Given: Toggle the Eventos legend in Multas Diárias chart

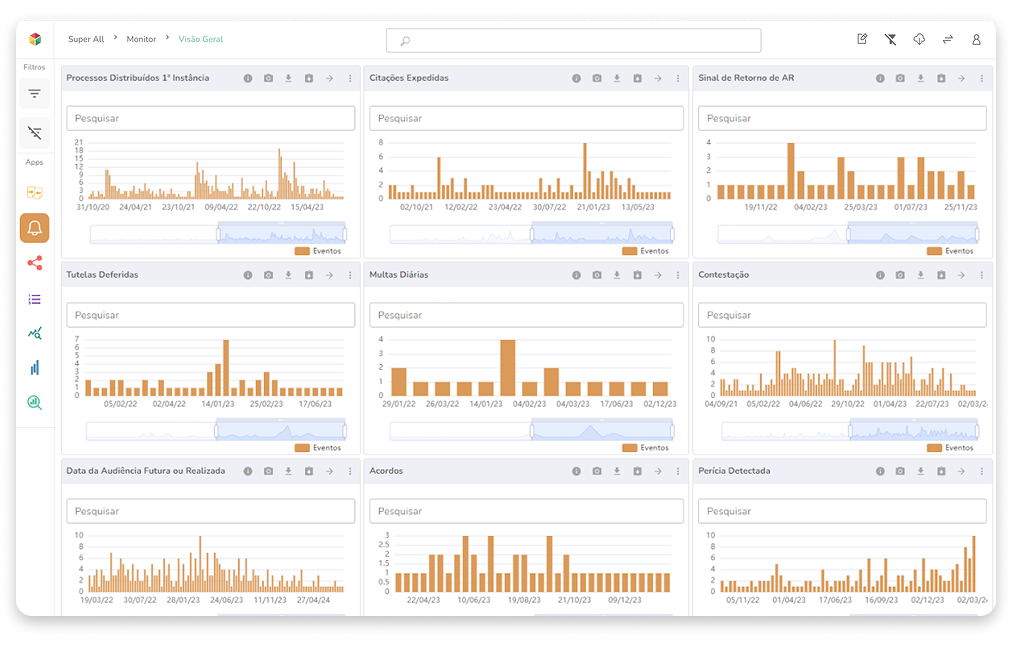Looking at the screenshot, I should point(645,448).
